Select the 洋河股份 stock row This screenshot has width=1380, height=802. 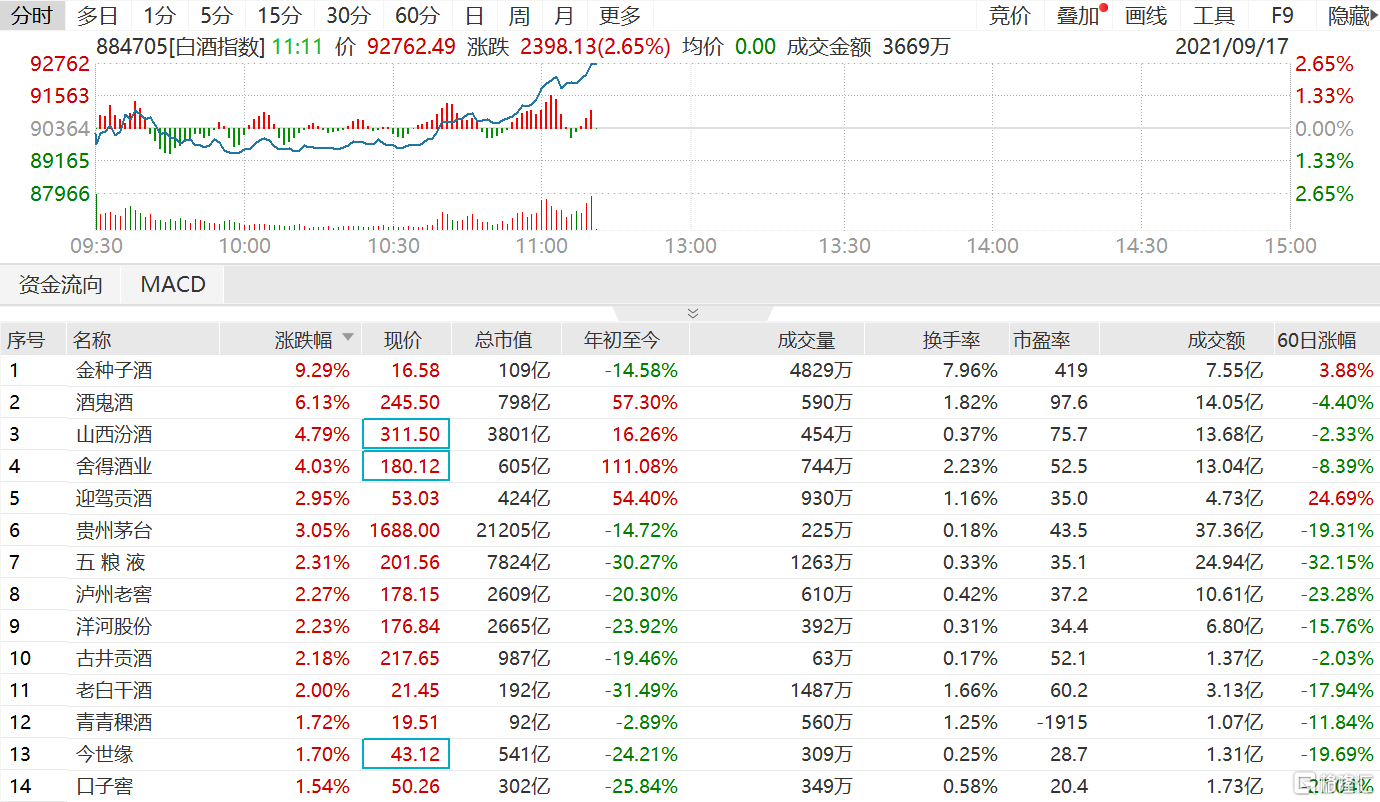tap(690, 626)
